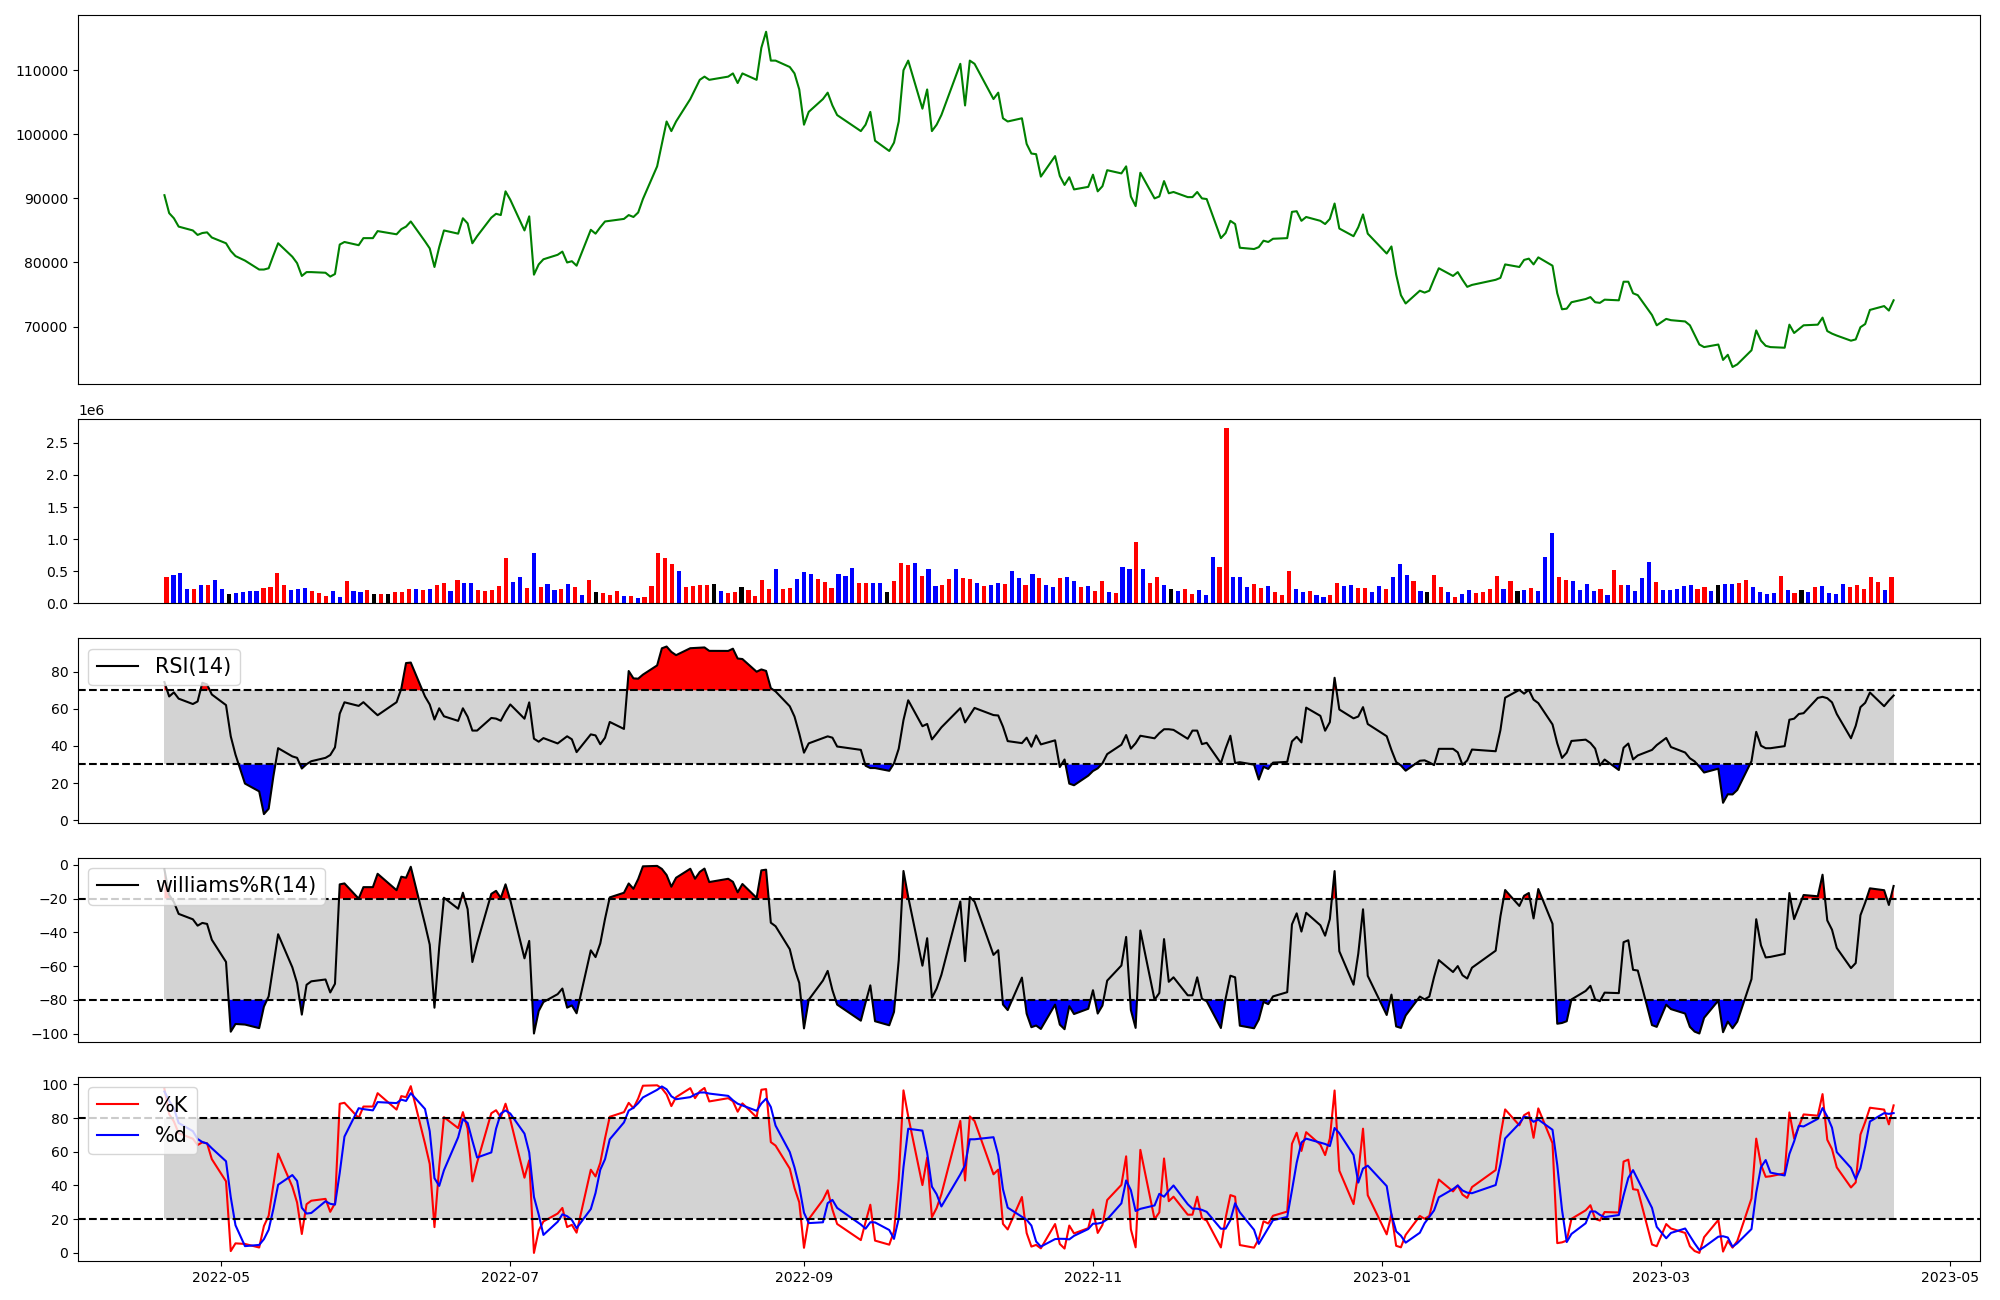
Task: Click the 80 tick label on the RSI axis
Action: 59,672
